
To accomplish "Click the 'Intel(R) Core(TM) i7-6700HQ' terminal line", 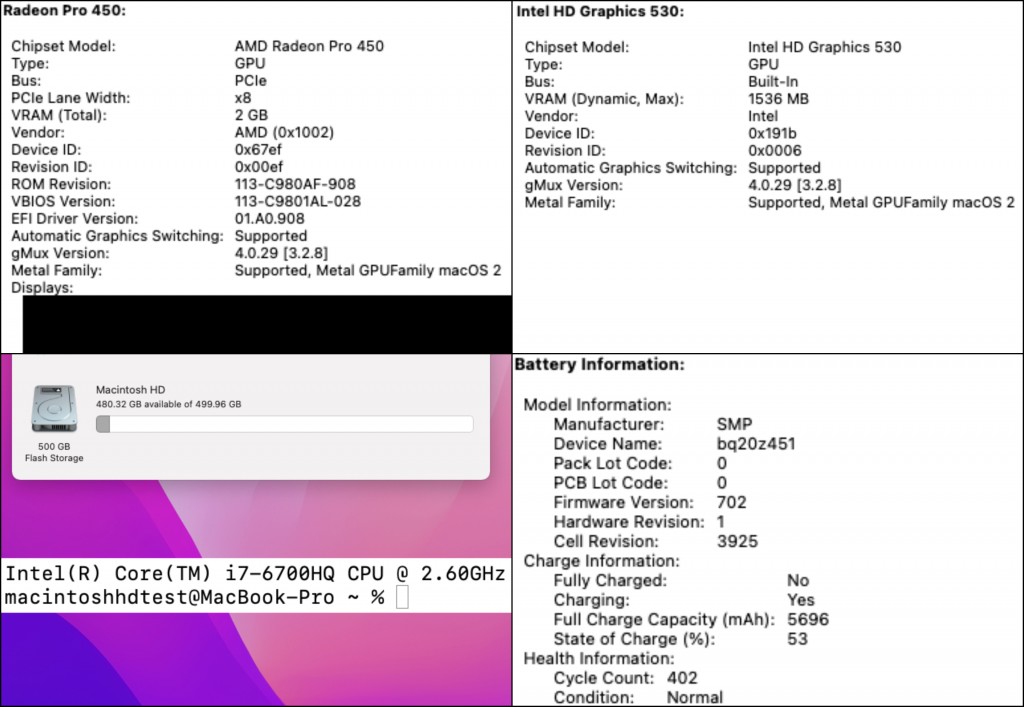I will coord(255,574).
